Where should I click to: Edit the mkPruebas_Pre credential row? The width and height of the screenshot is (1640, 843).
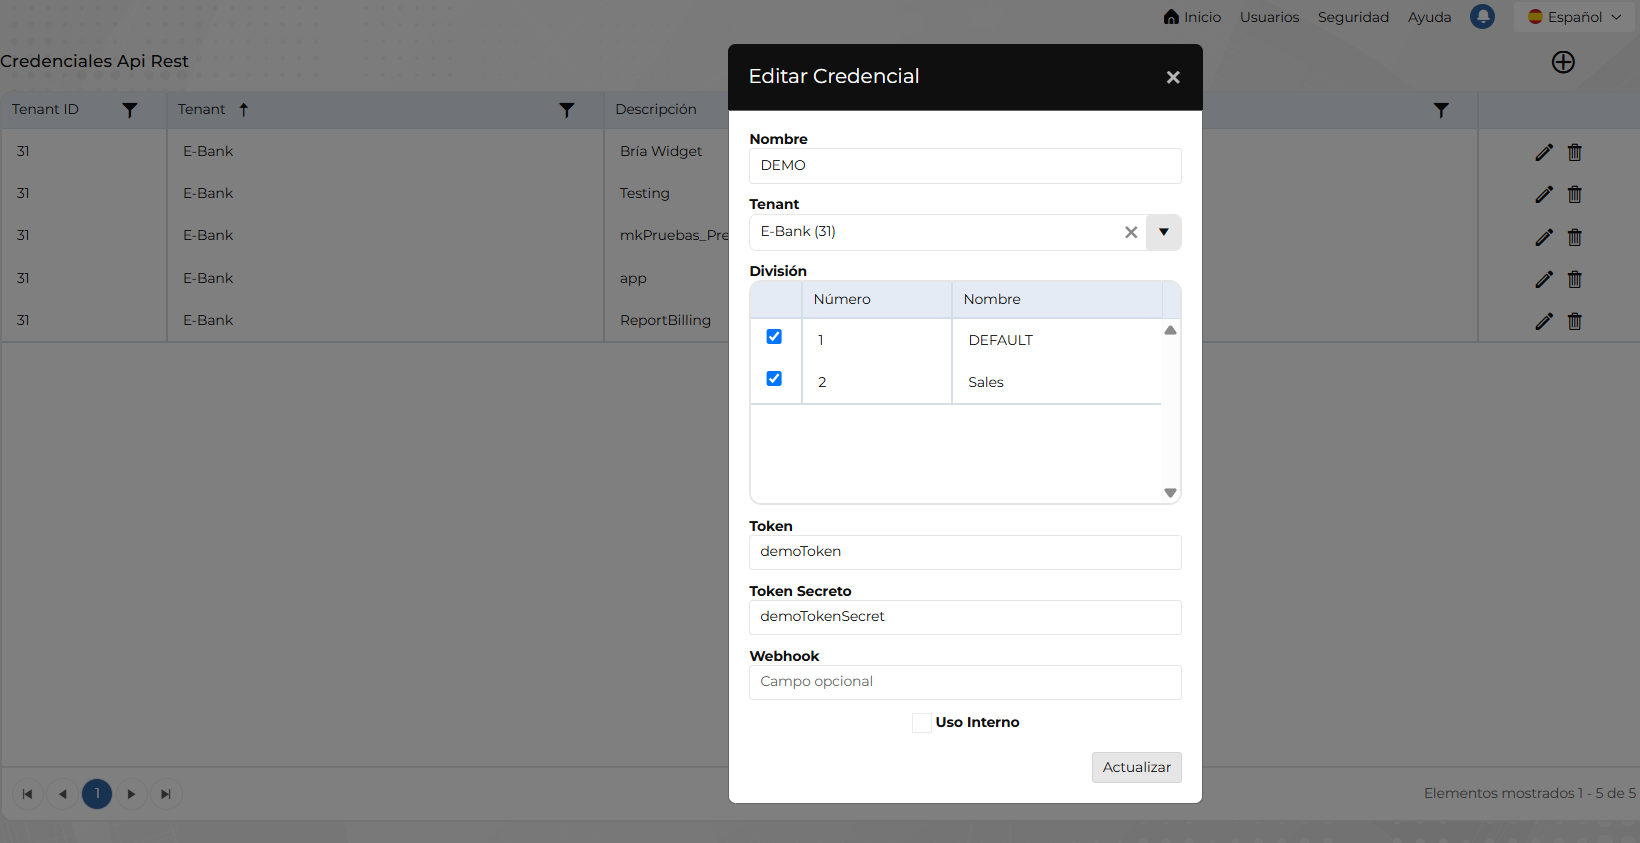[x=1544, y=237]
